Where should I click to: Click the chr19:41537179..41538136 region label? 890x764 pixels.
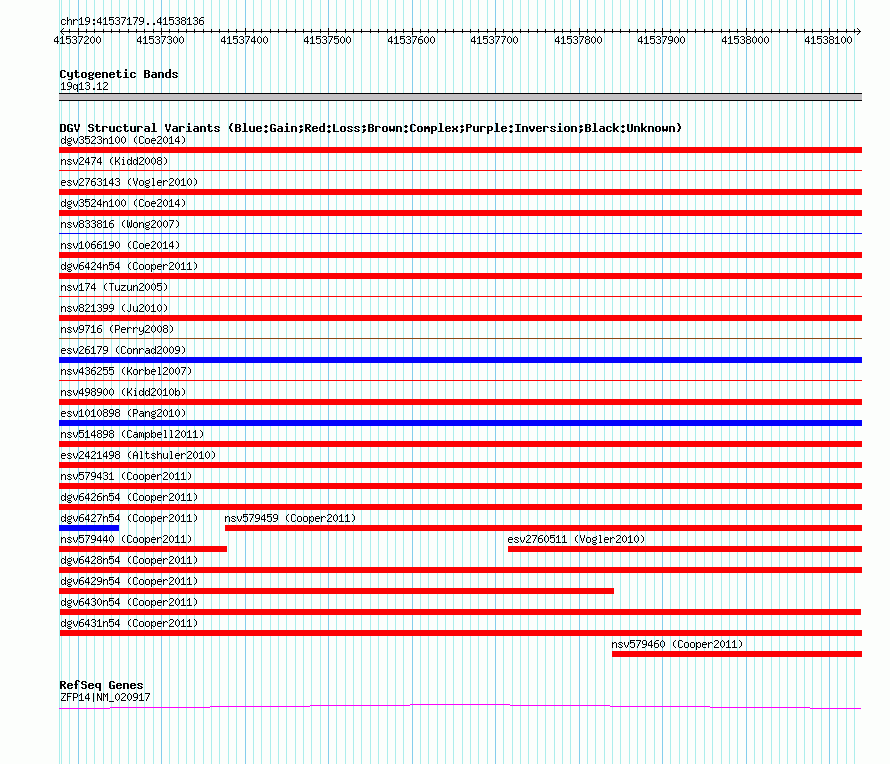point(132,21)
